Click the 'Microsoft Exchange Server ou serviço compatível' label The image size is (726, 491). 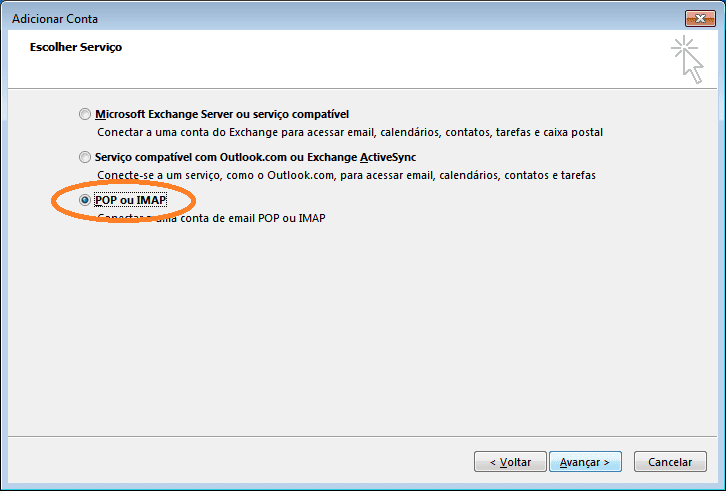point(221,114)
